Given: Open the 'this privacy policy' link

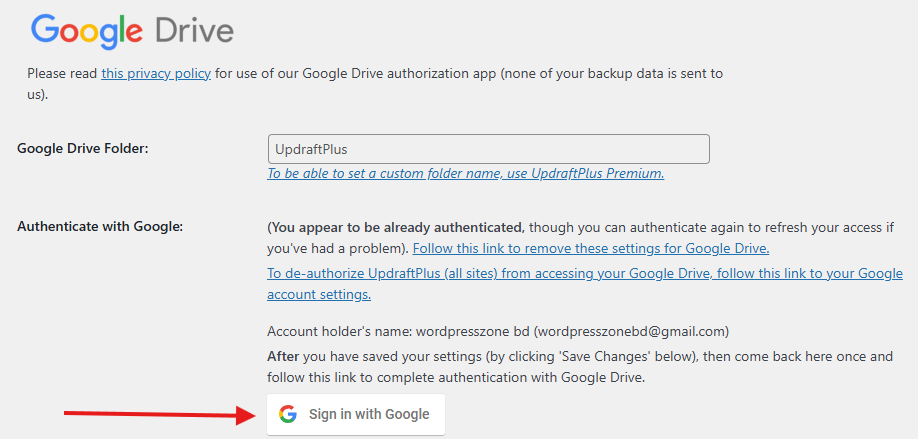Looking at the screenshot, I should click(156, 74).
